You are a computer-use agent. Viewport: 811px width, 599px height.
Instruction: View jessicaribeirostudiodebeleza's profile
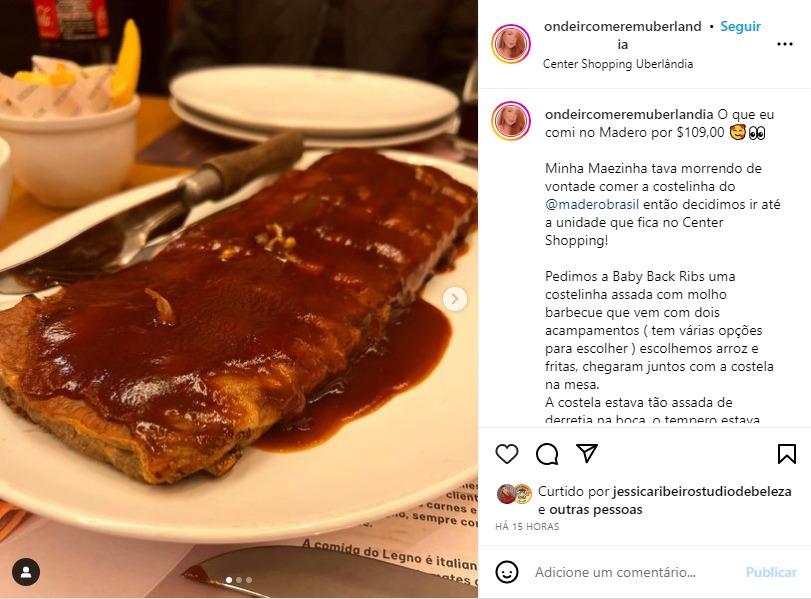pos(702,491)
